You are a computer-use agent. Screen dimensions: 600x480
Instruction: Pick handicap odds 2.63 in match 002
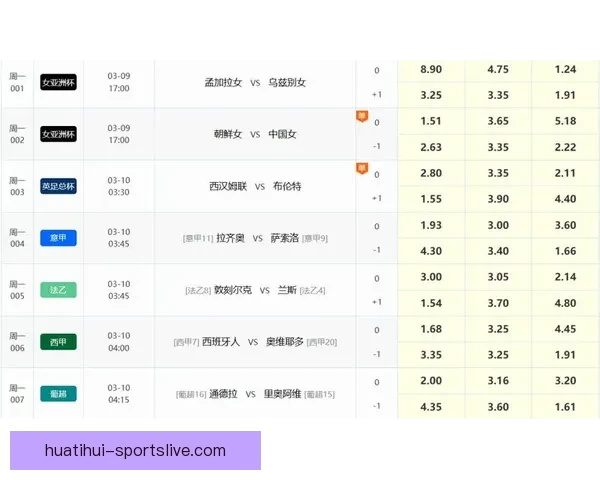click(x=431, y=147)
